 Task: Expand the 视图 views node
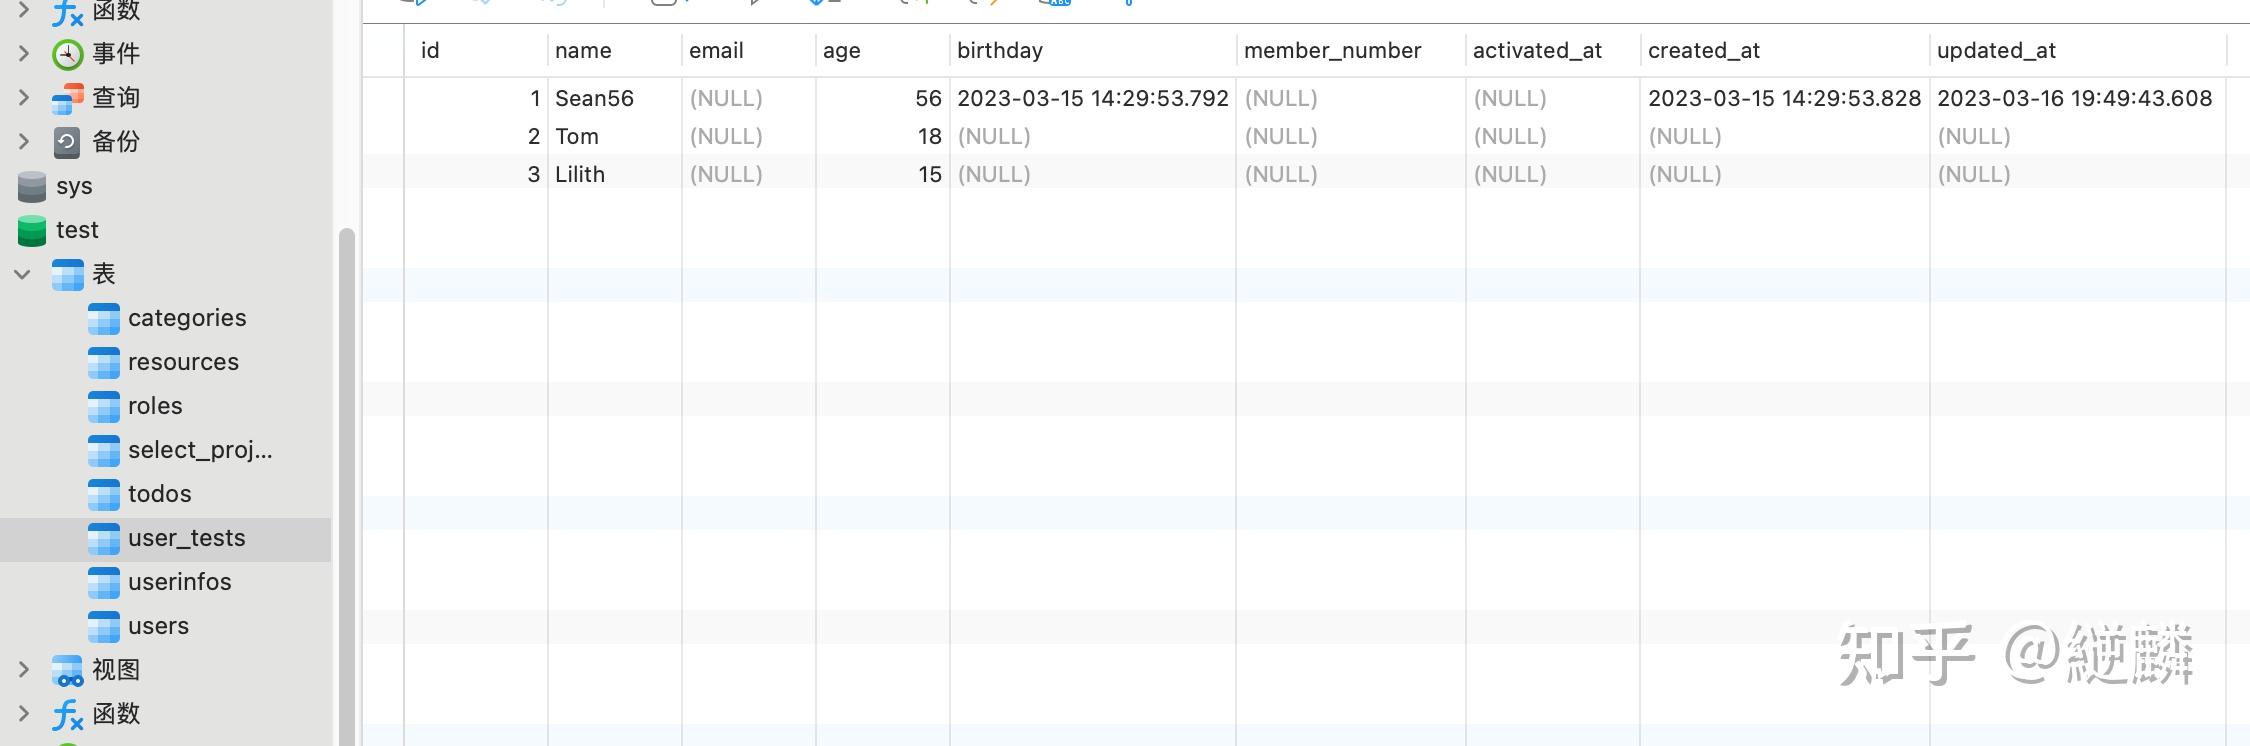tap(23, 670)
